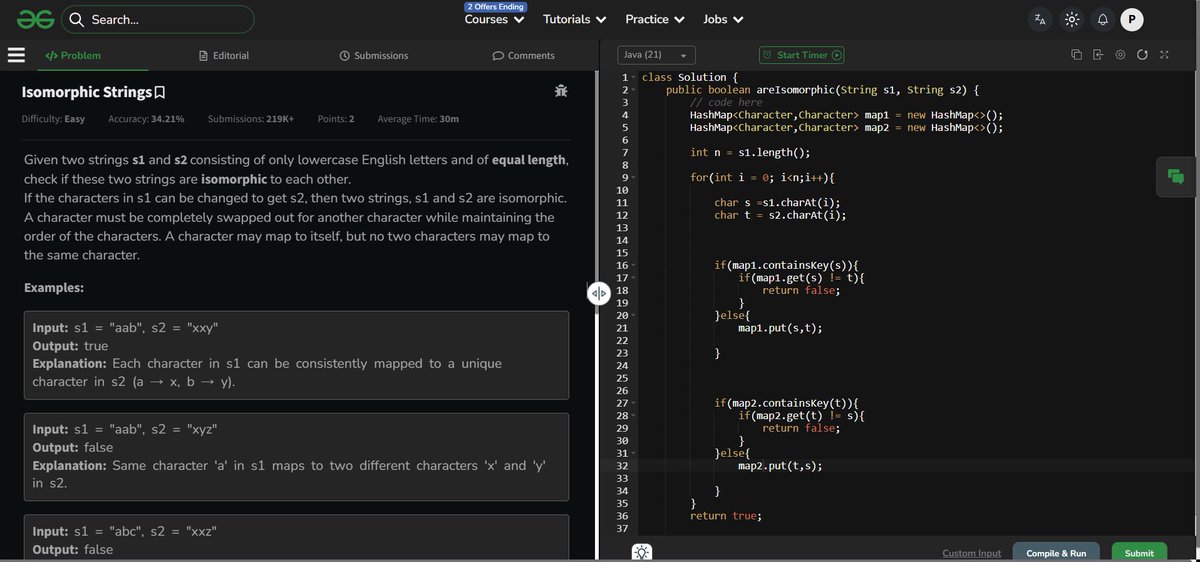Click into the Search field
Image resolution: width=1200 pixels, height=562 pixels.
point(158,19)
